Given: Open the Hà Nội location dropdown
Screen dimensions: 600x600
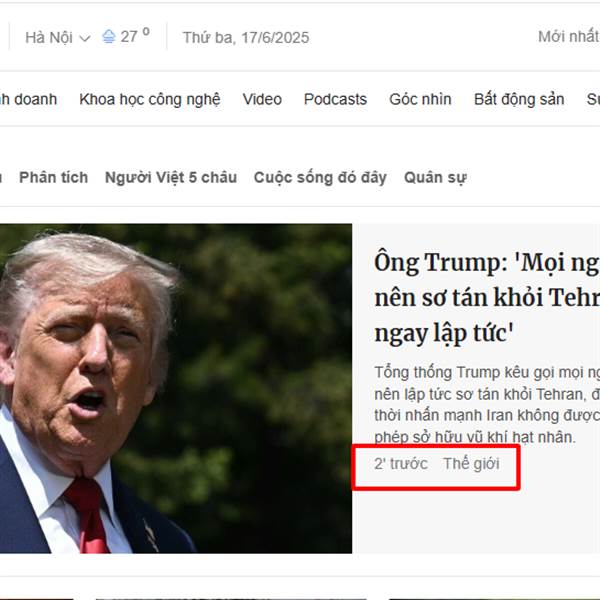Looking at the screenshot, I should [x=57, y=38].
